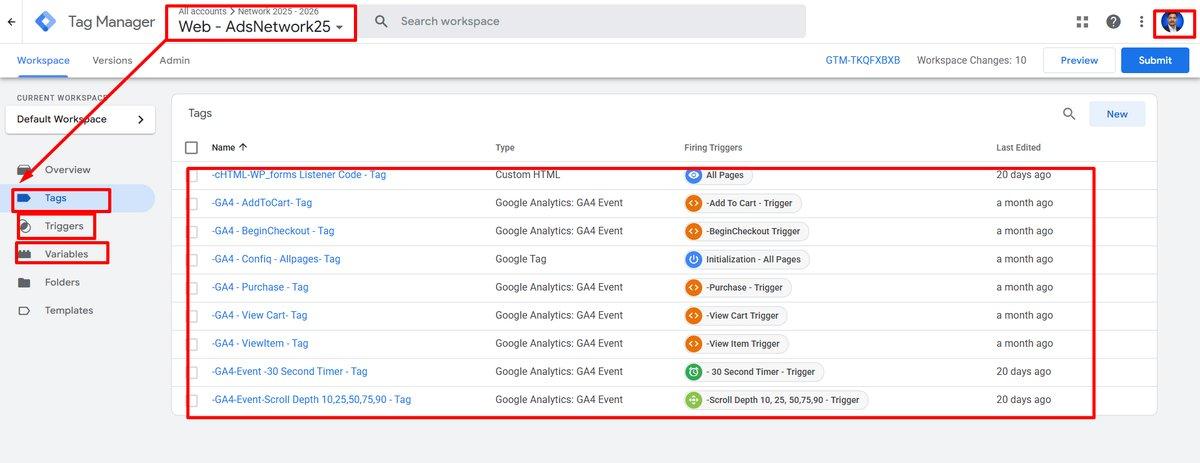Screen dimensions: 1200x463
Task: Click the Folders sidebar icon
Action: pos(25,282)
